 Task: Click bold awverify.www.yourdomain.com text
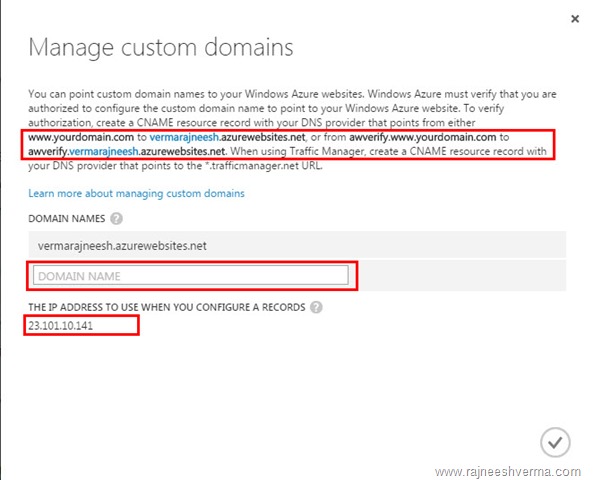tap(422, 137)
